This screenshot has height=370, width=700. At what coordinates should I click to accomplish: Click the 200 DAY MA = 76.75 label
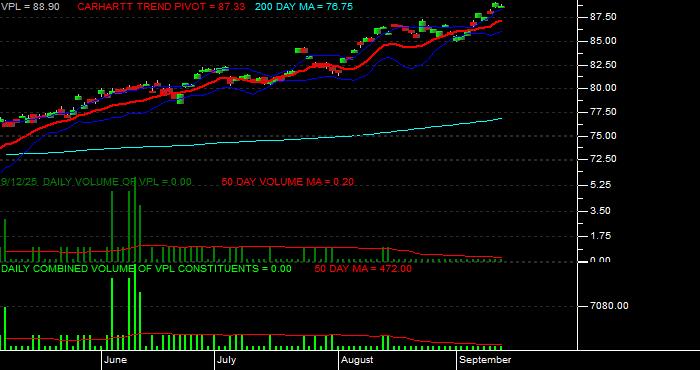pyautogui.click(x=304, y=7)
